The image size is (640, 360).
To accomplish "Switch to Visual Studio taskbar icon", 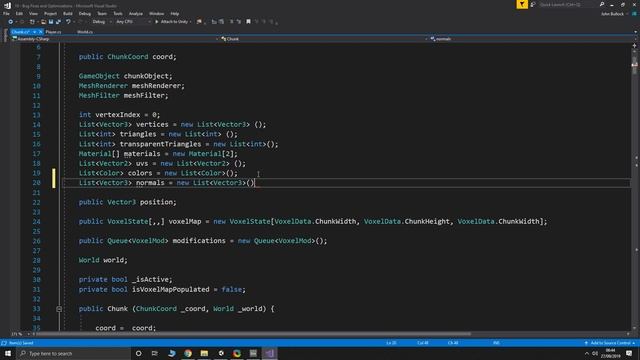I will pos(269,353).
